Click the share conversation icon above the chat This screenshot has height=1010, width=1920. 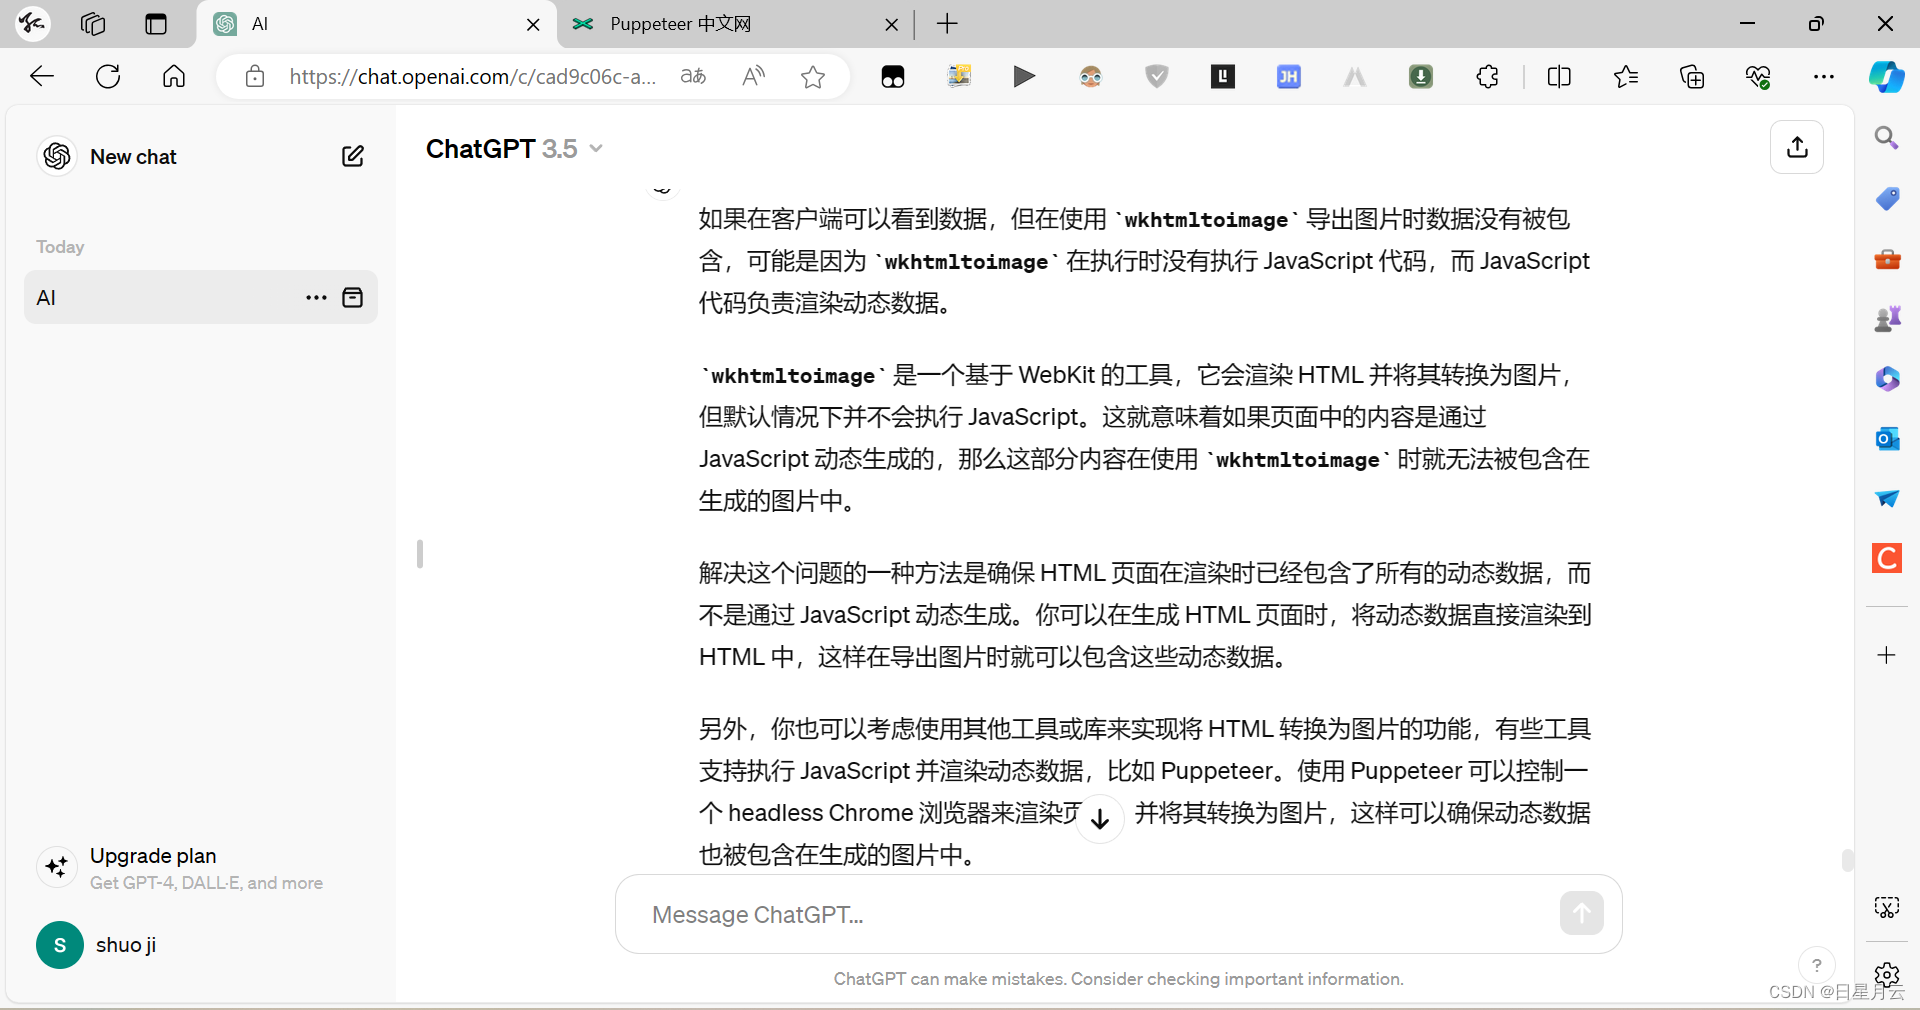point(1797,147)
